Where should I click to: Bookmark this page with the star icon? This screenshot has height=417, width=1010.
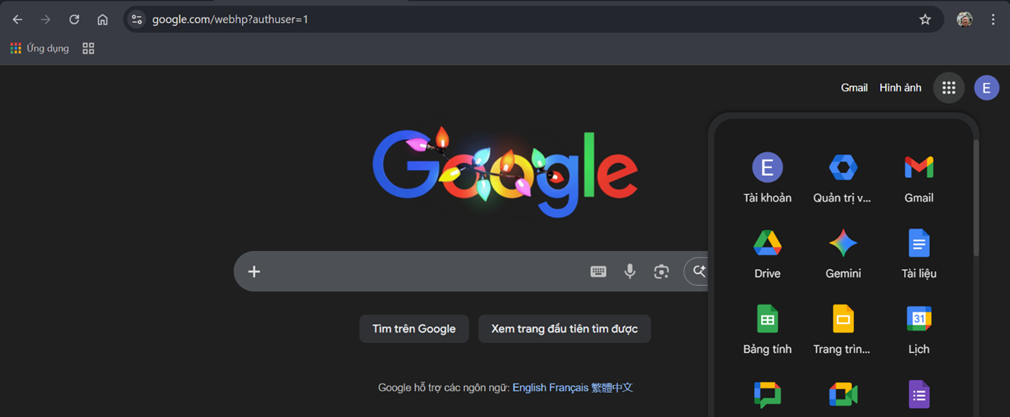coord(925,19)
